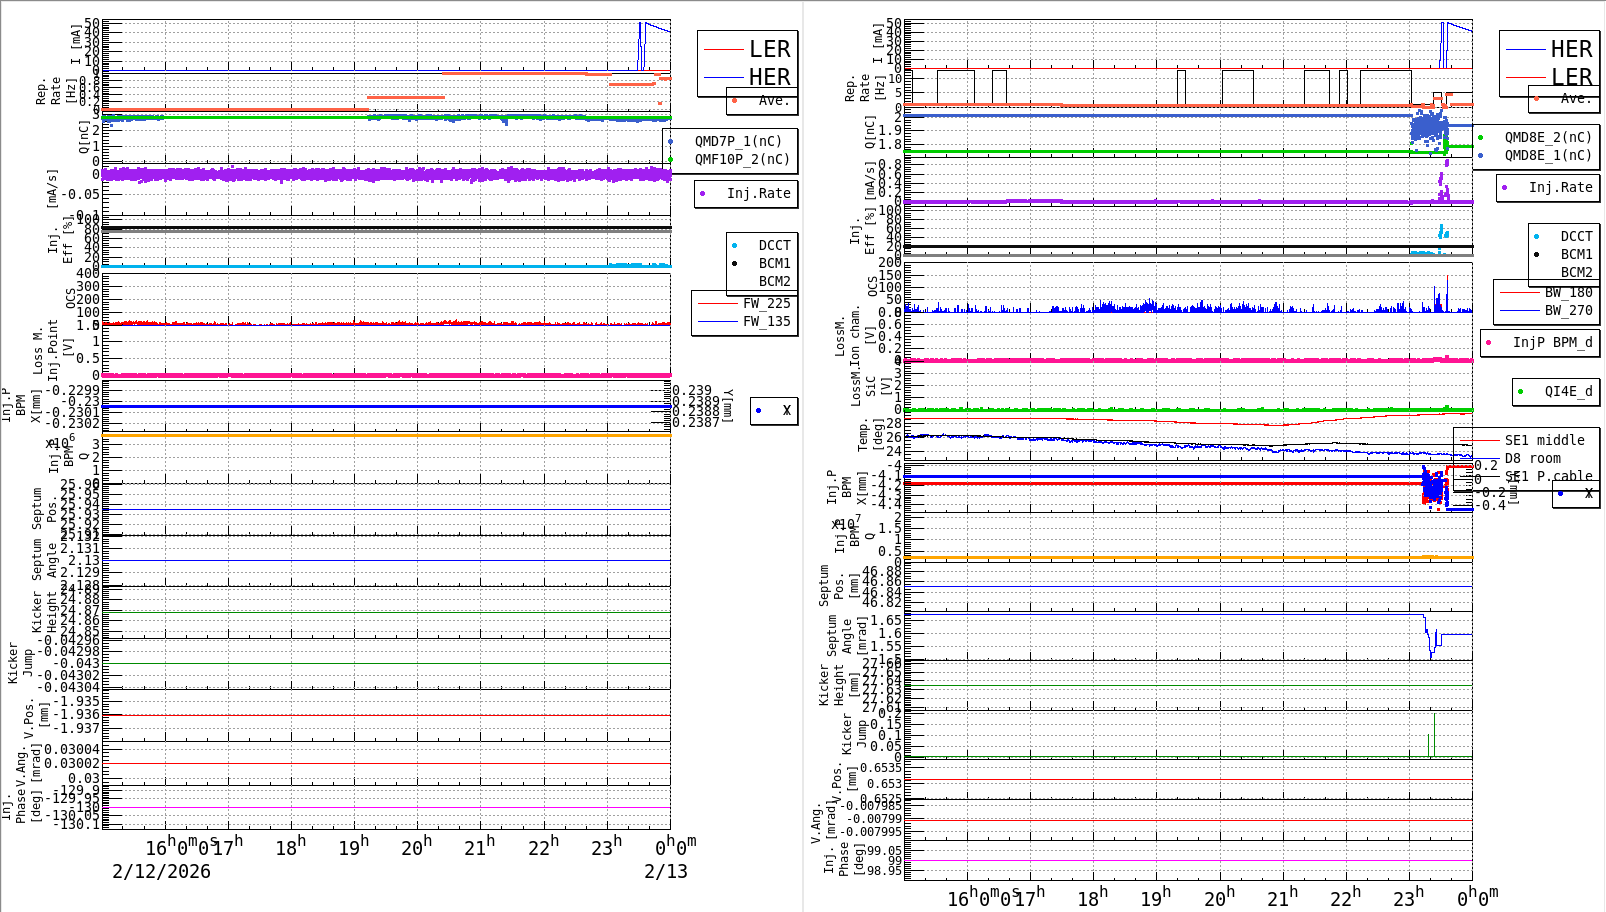Screen dimensions: 1606x912
Task: Select the green QMF10P_2(nC) legend marker
Action: tap(670, 160)
